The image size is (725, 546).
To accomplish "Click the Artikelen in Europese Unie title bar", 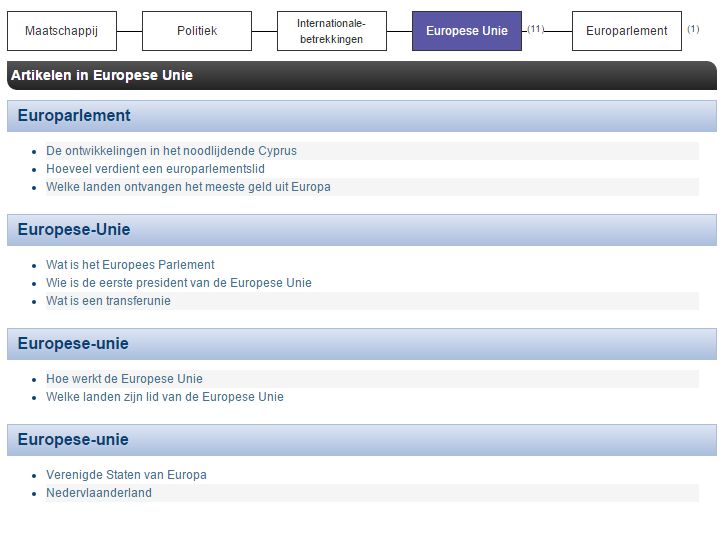I will tap(361, 75).
